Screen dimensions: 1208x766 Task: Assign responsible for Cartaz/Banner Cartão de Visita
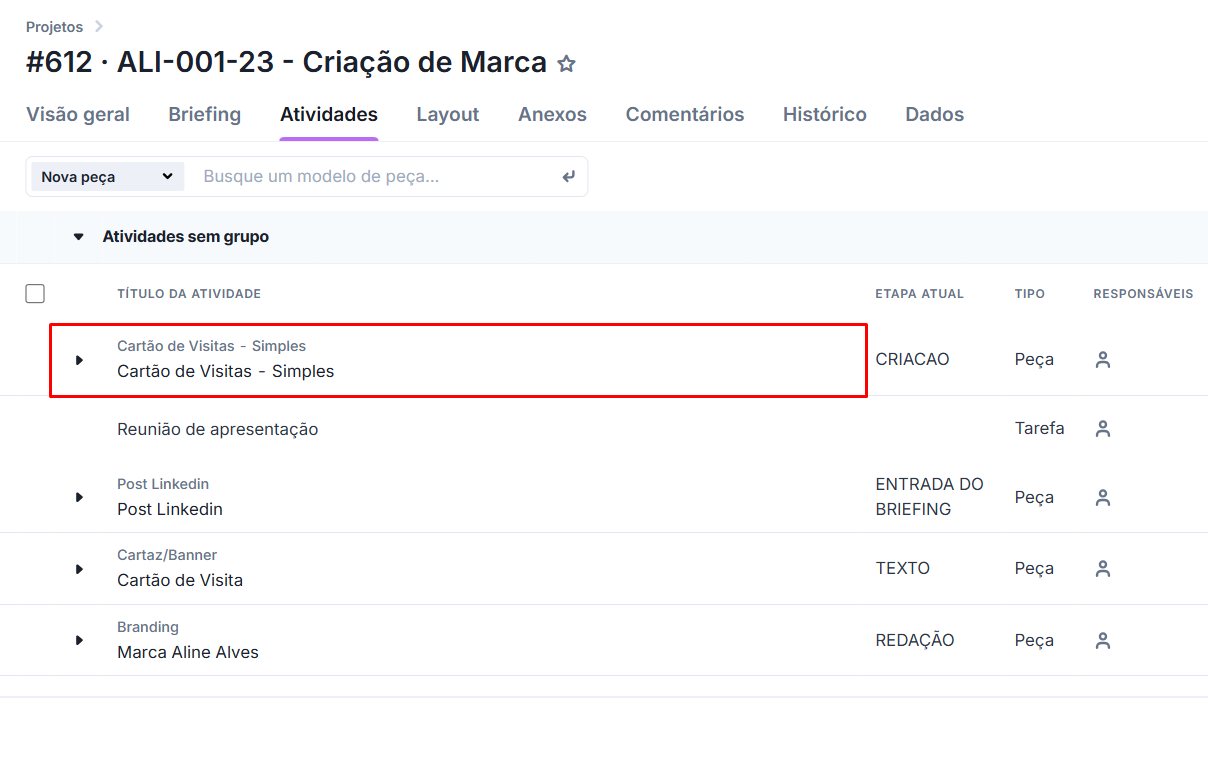click(1103, 569)
